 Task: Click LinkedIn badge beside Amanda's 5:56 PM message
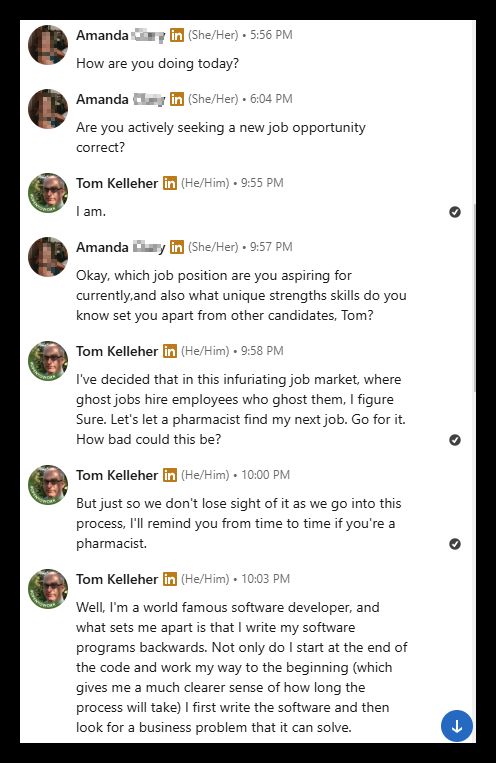177,35
